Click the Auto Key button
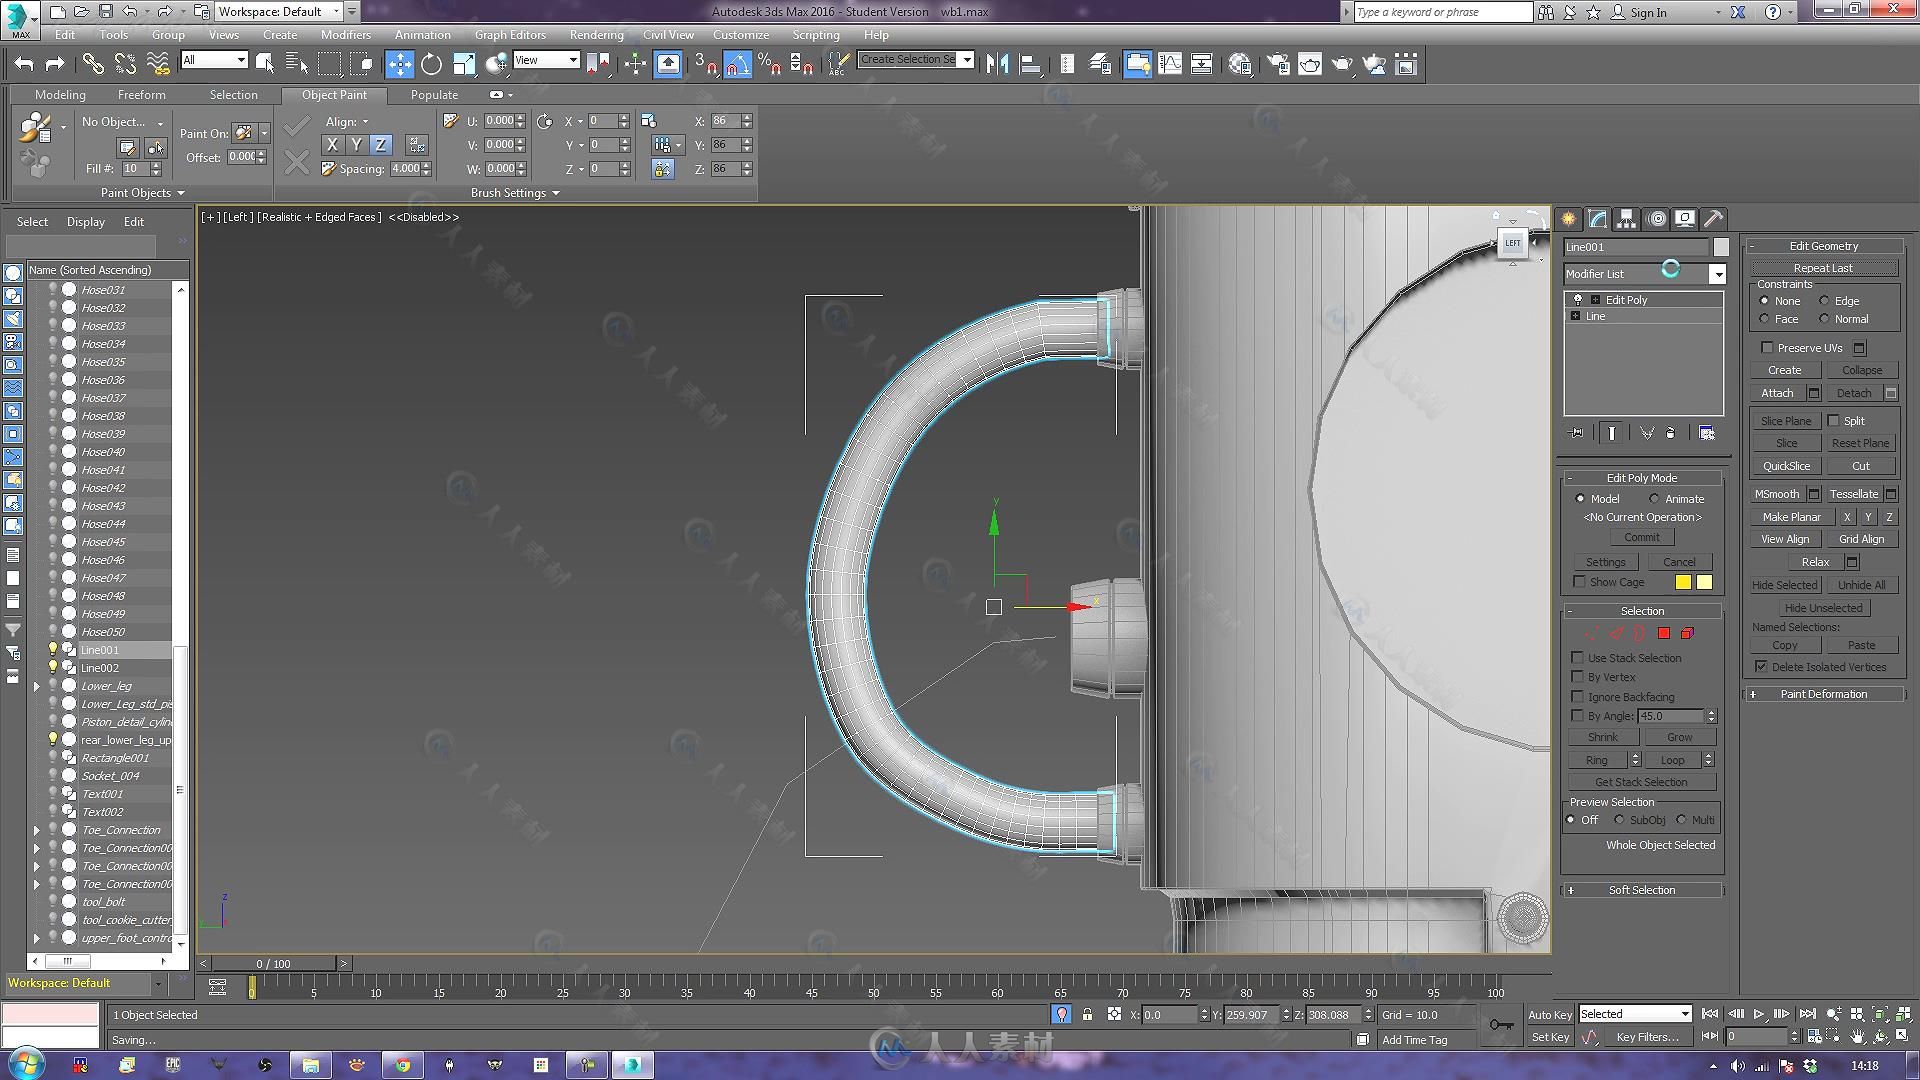Image resolution: width=1920 pixels, height=1080 pixels. pos(1550,1015)
